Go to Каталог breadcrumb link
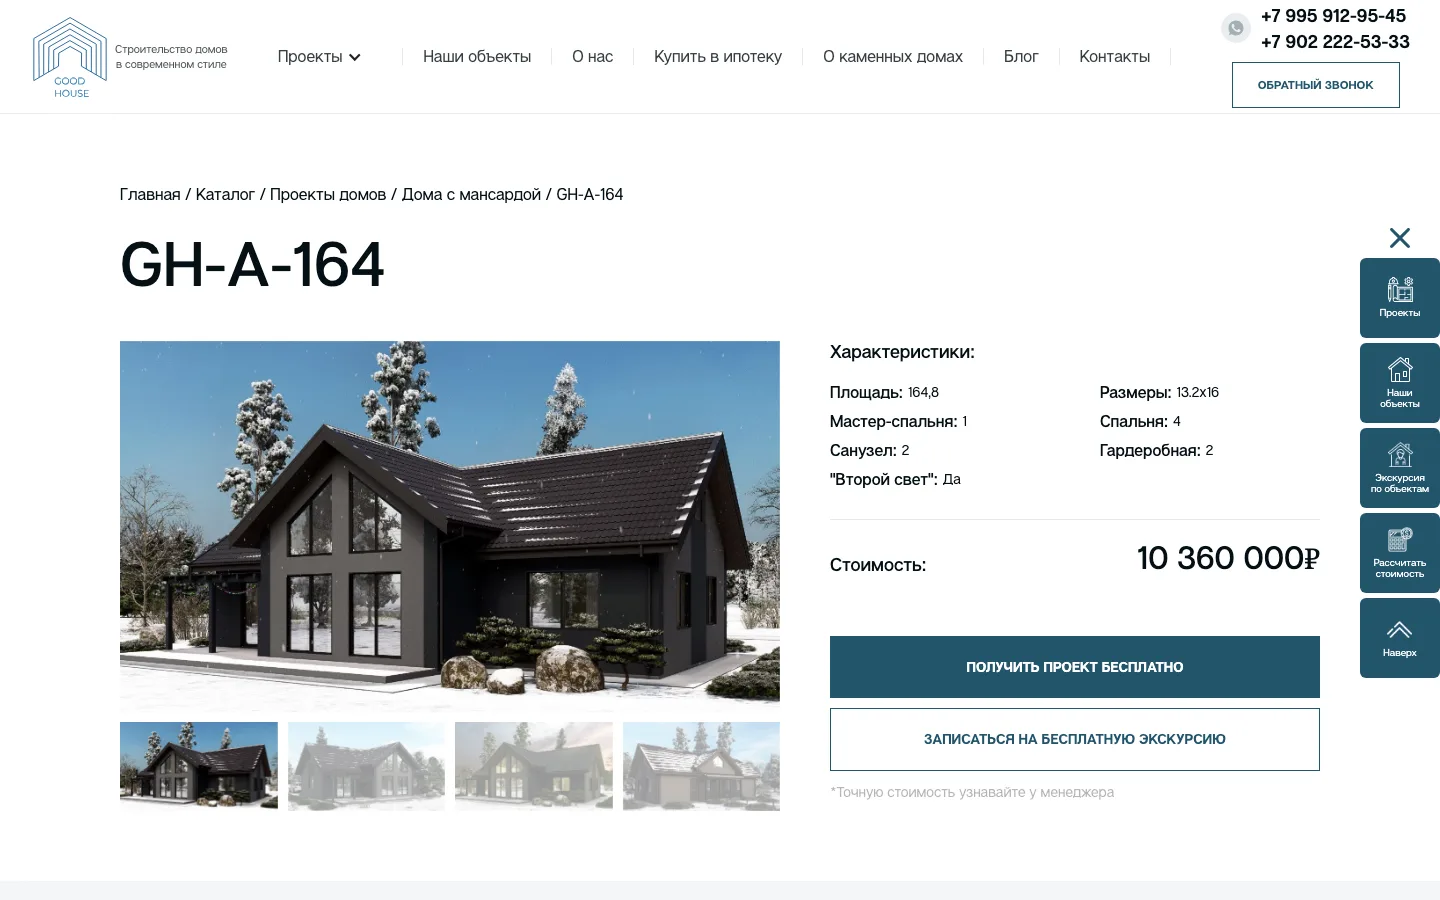 coord(225,194)
